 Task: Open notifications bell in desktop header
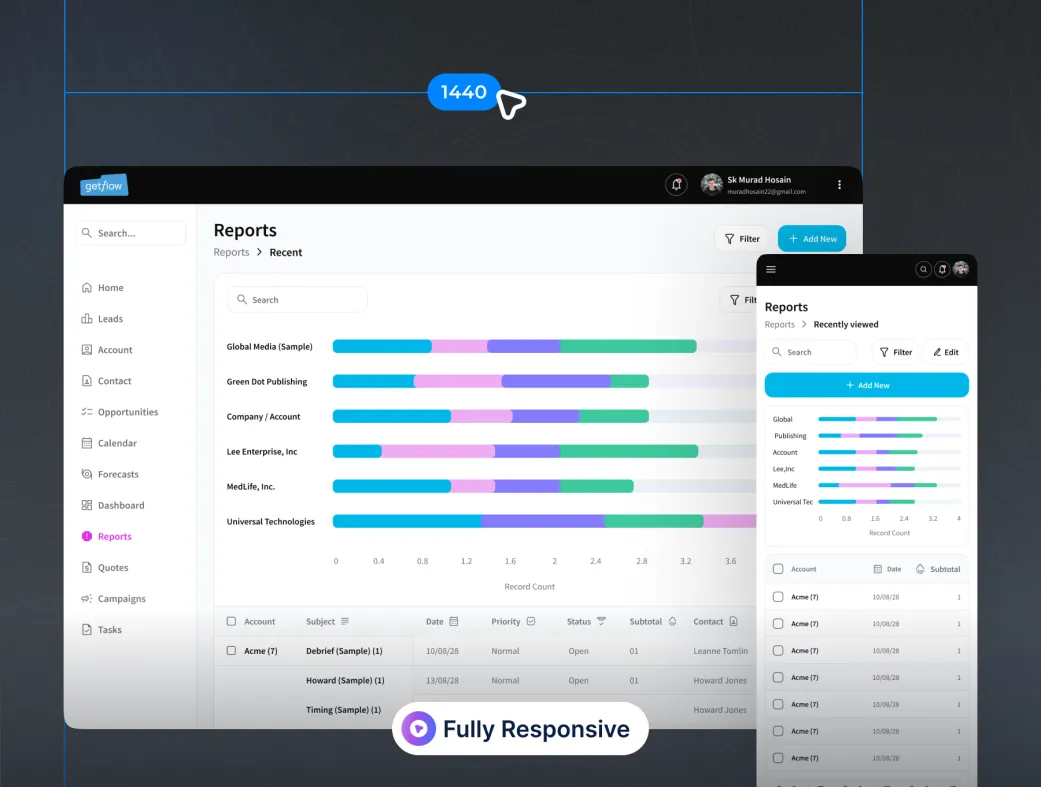pos(676,185)
